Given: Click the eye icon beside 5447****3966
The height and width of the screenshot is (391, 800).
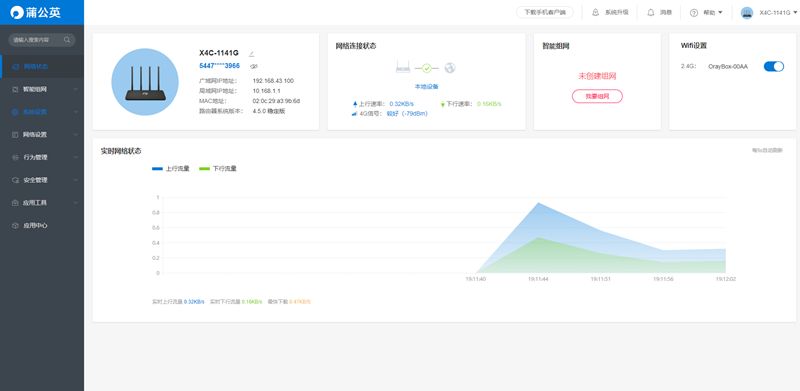Looking at the screenshot, I should pos(253,66).
